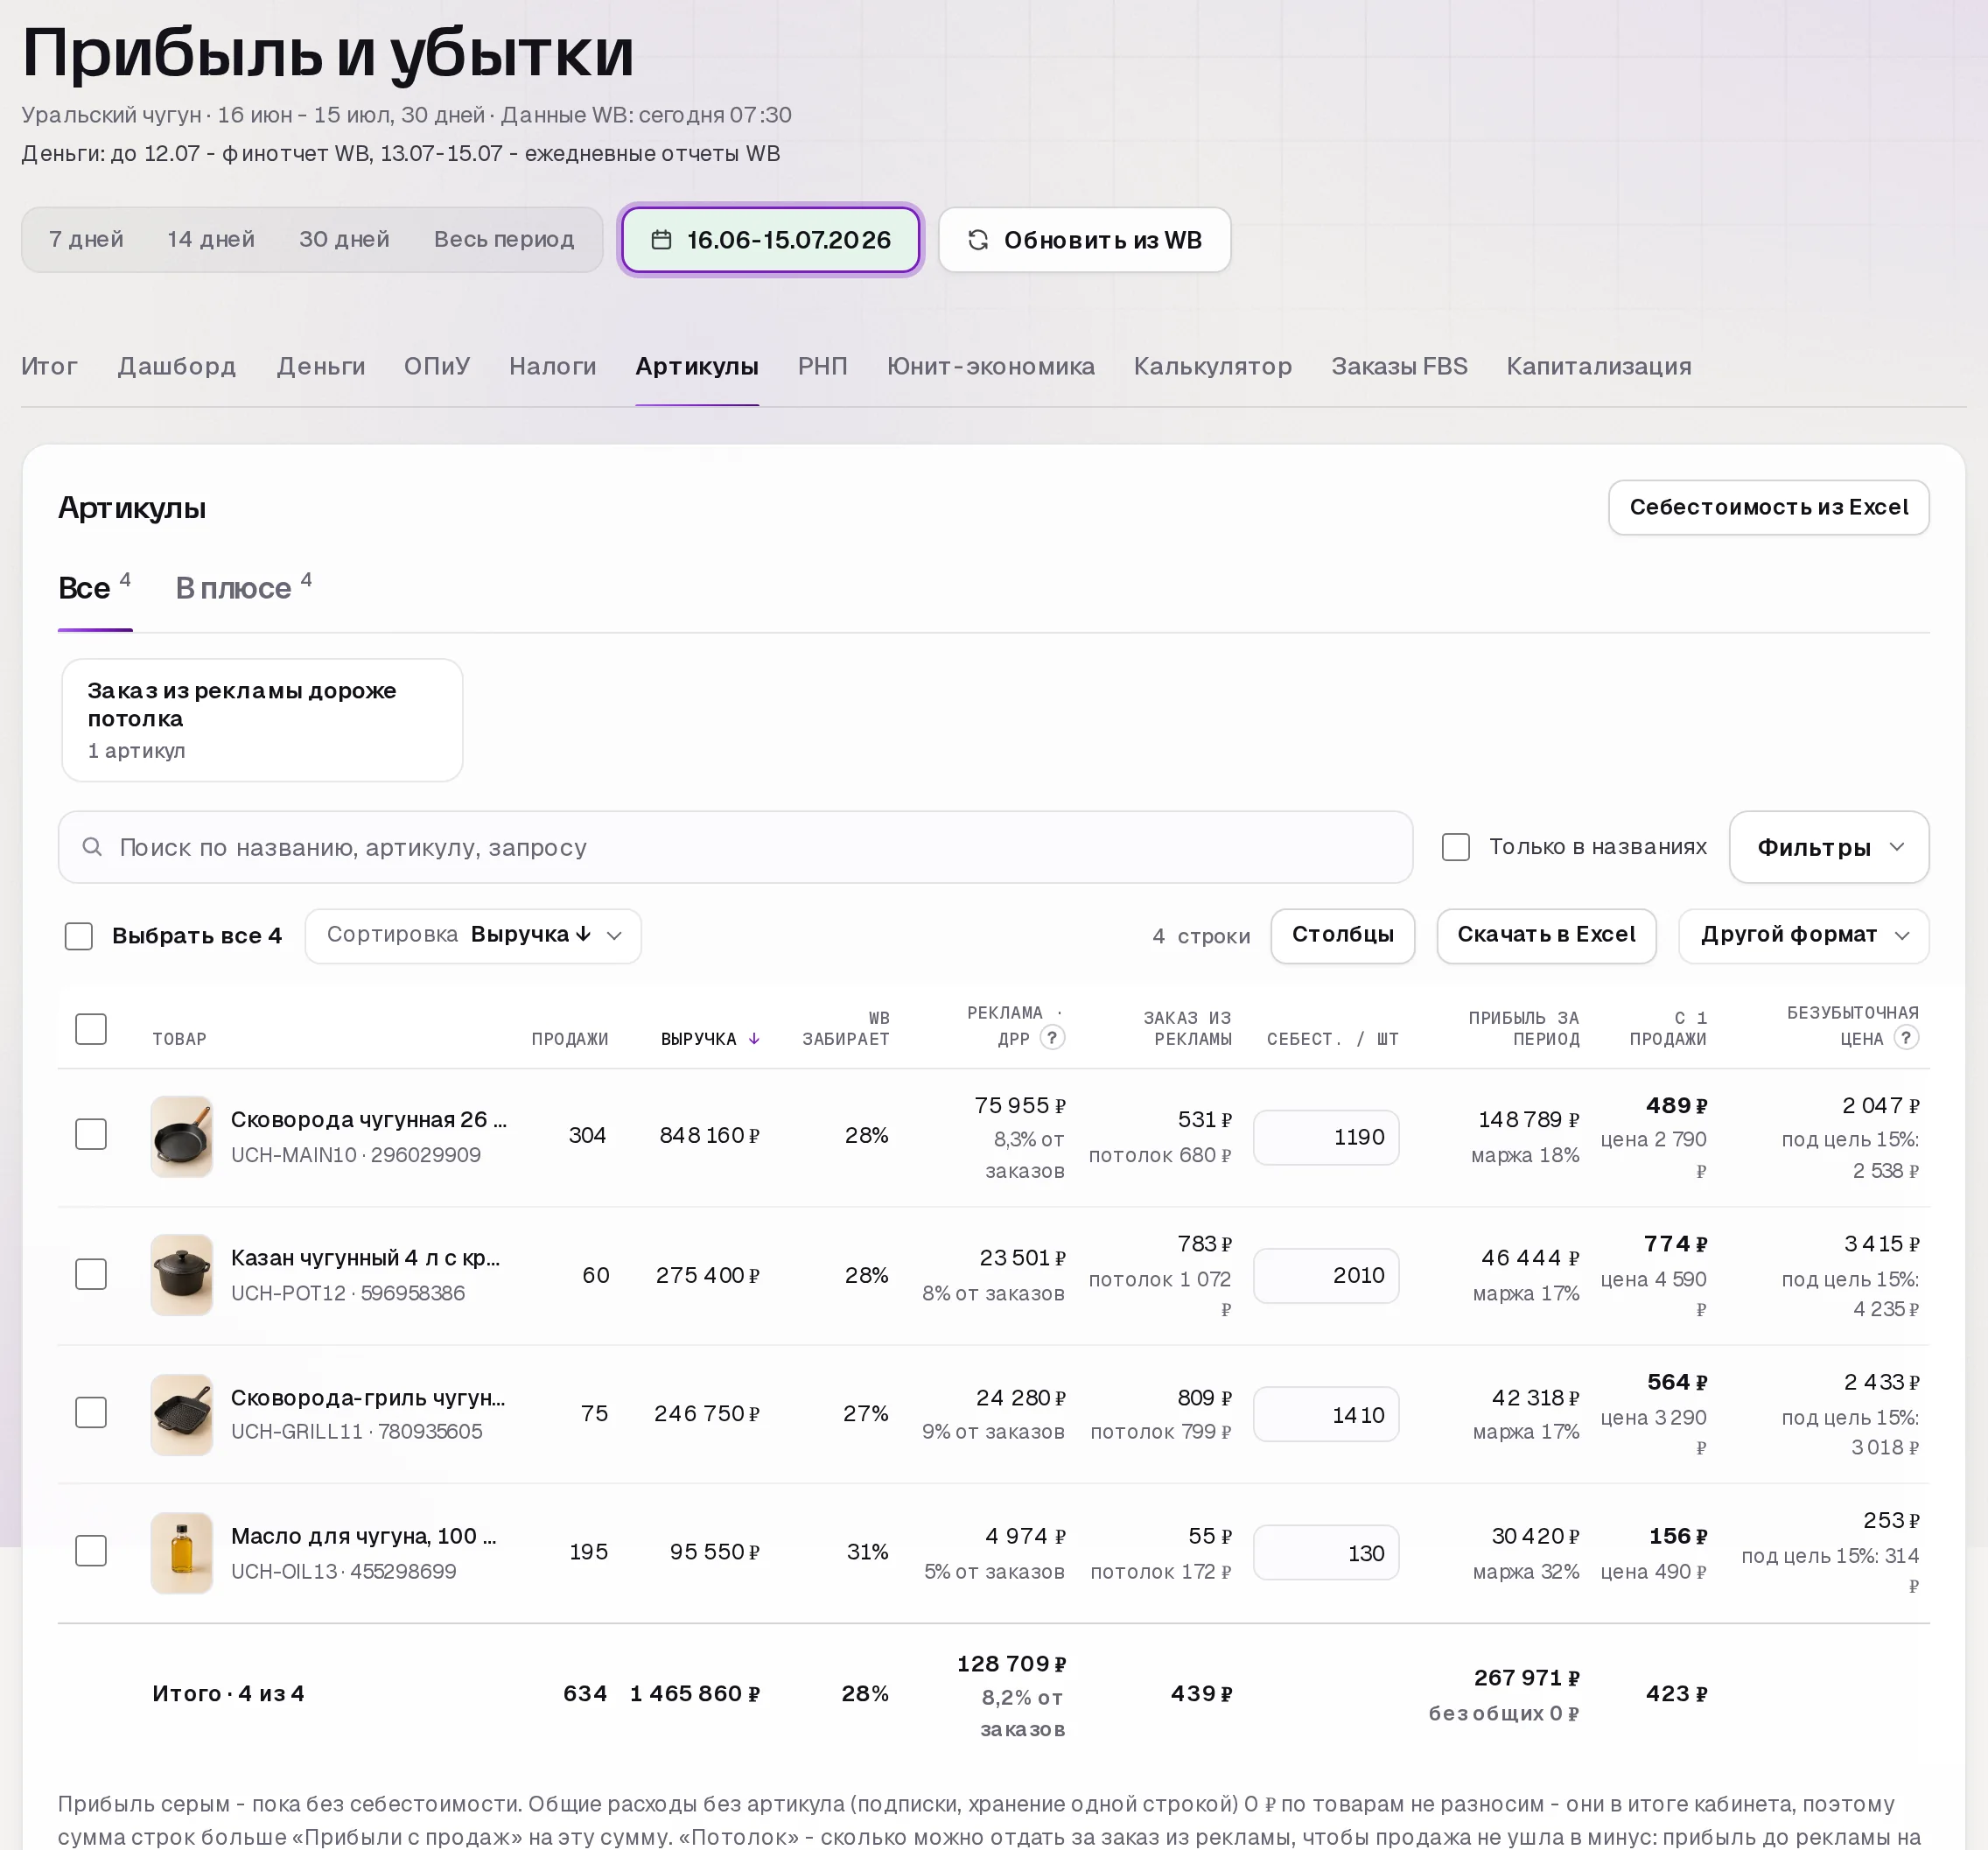Select the UCH-POT12 row checkbox
The image size is (1988, 1850).
(91, 1274)
